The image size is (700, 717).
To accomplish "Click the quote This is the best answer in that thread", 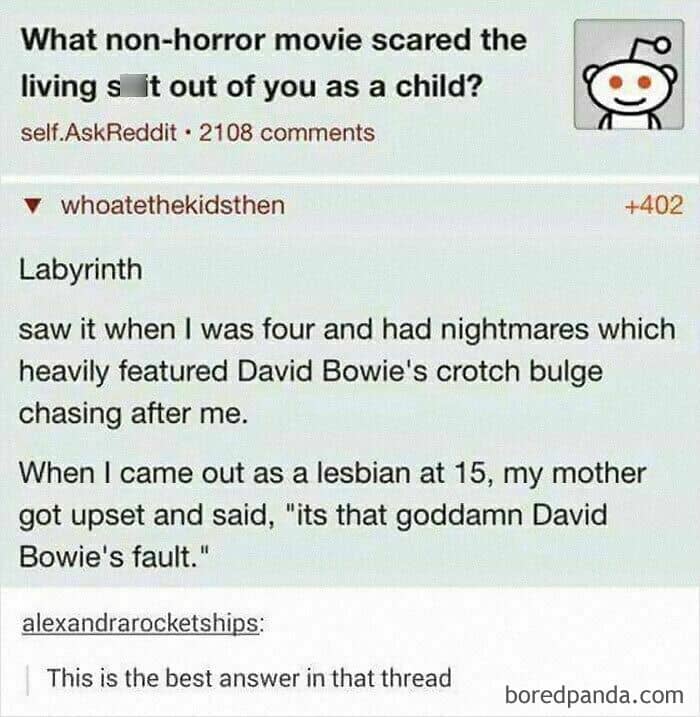I will pyautogui.click(x=249, y=678).
